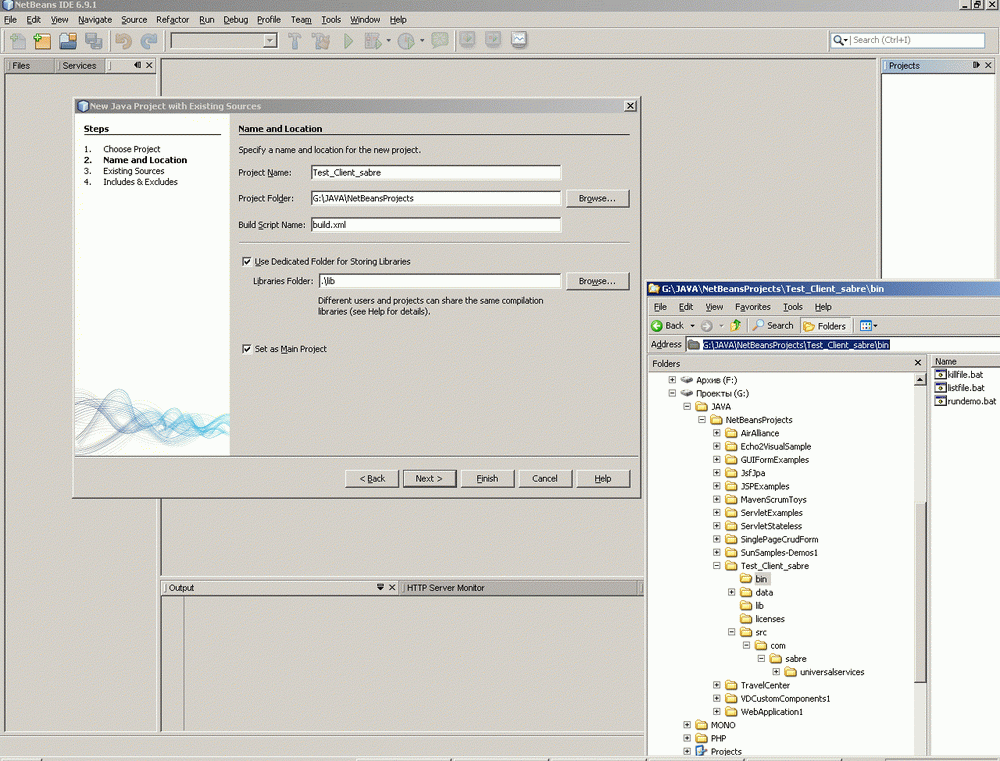The width and height of the screenshot is (1000, 761).
Task: Open the Profile menu in NetBeans
Action: click(268, 20)
